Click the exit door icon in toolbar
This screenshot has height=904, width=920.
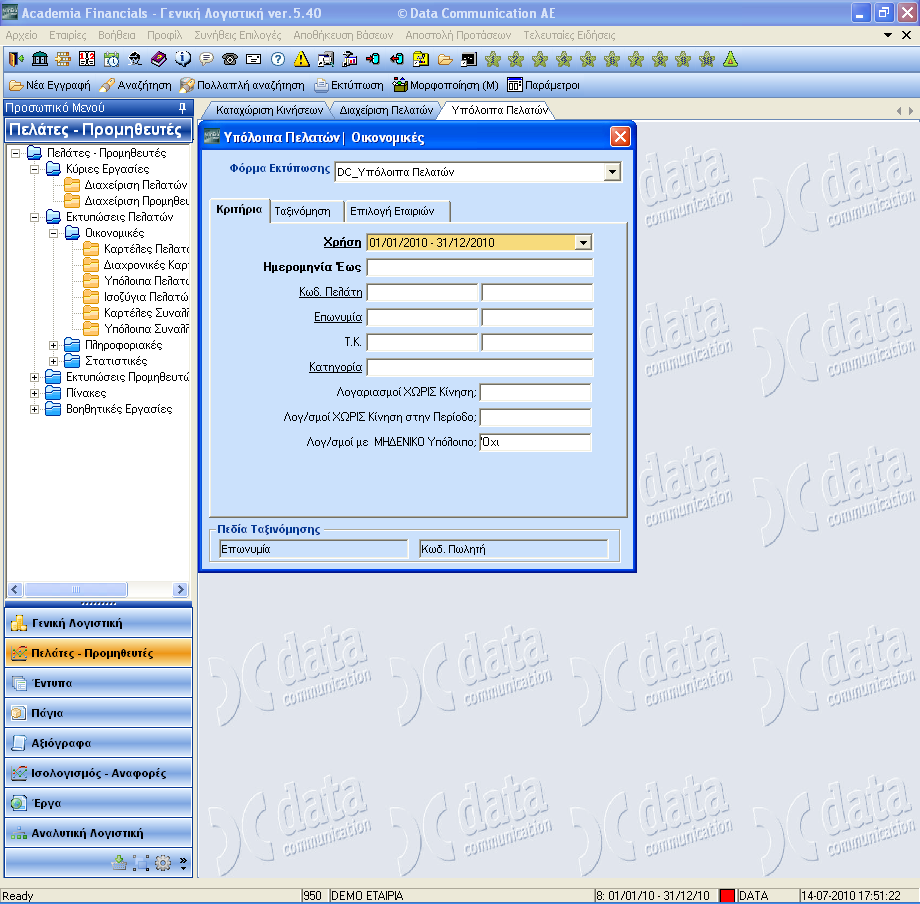16,59
